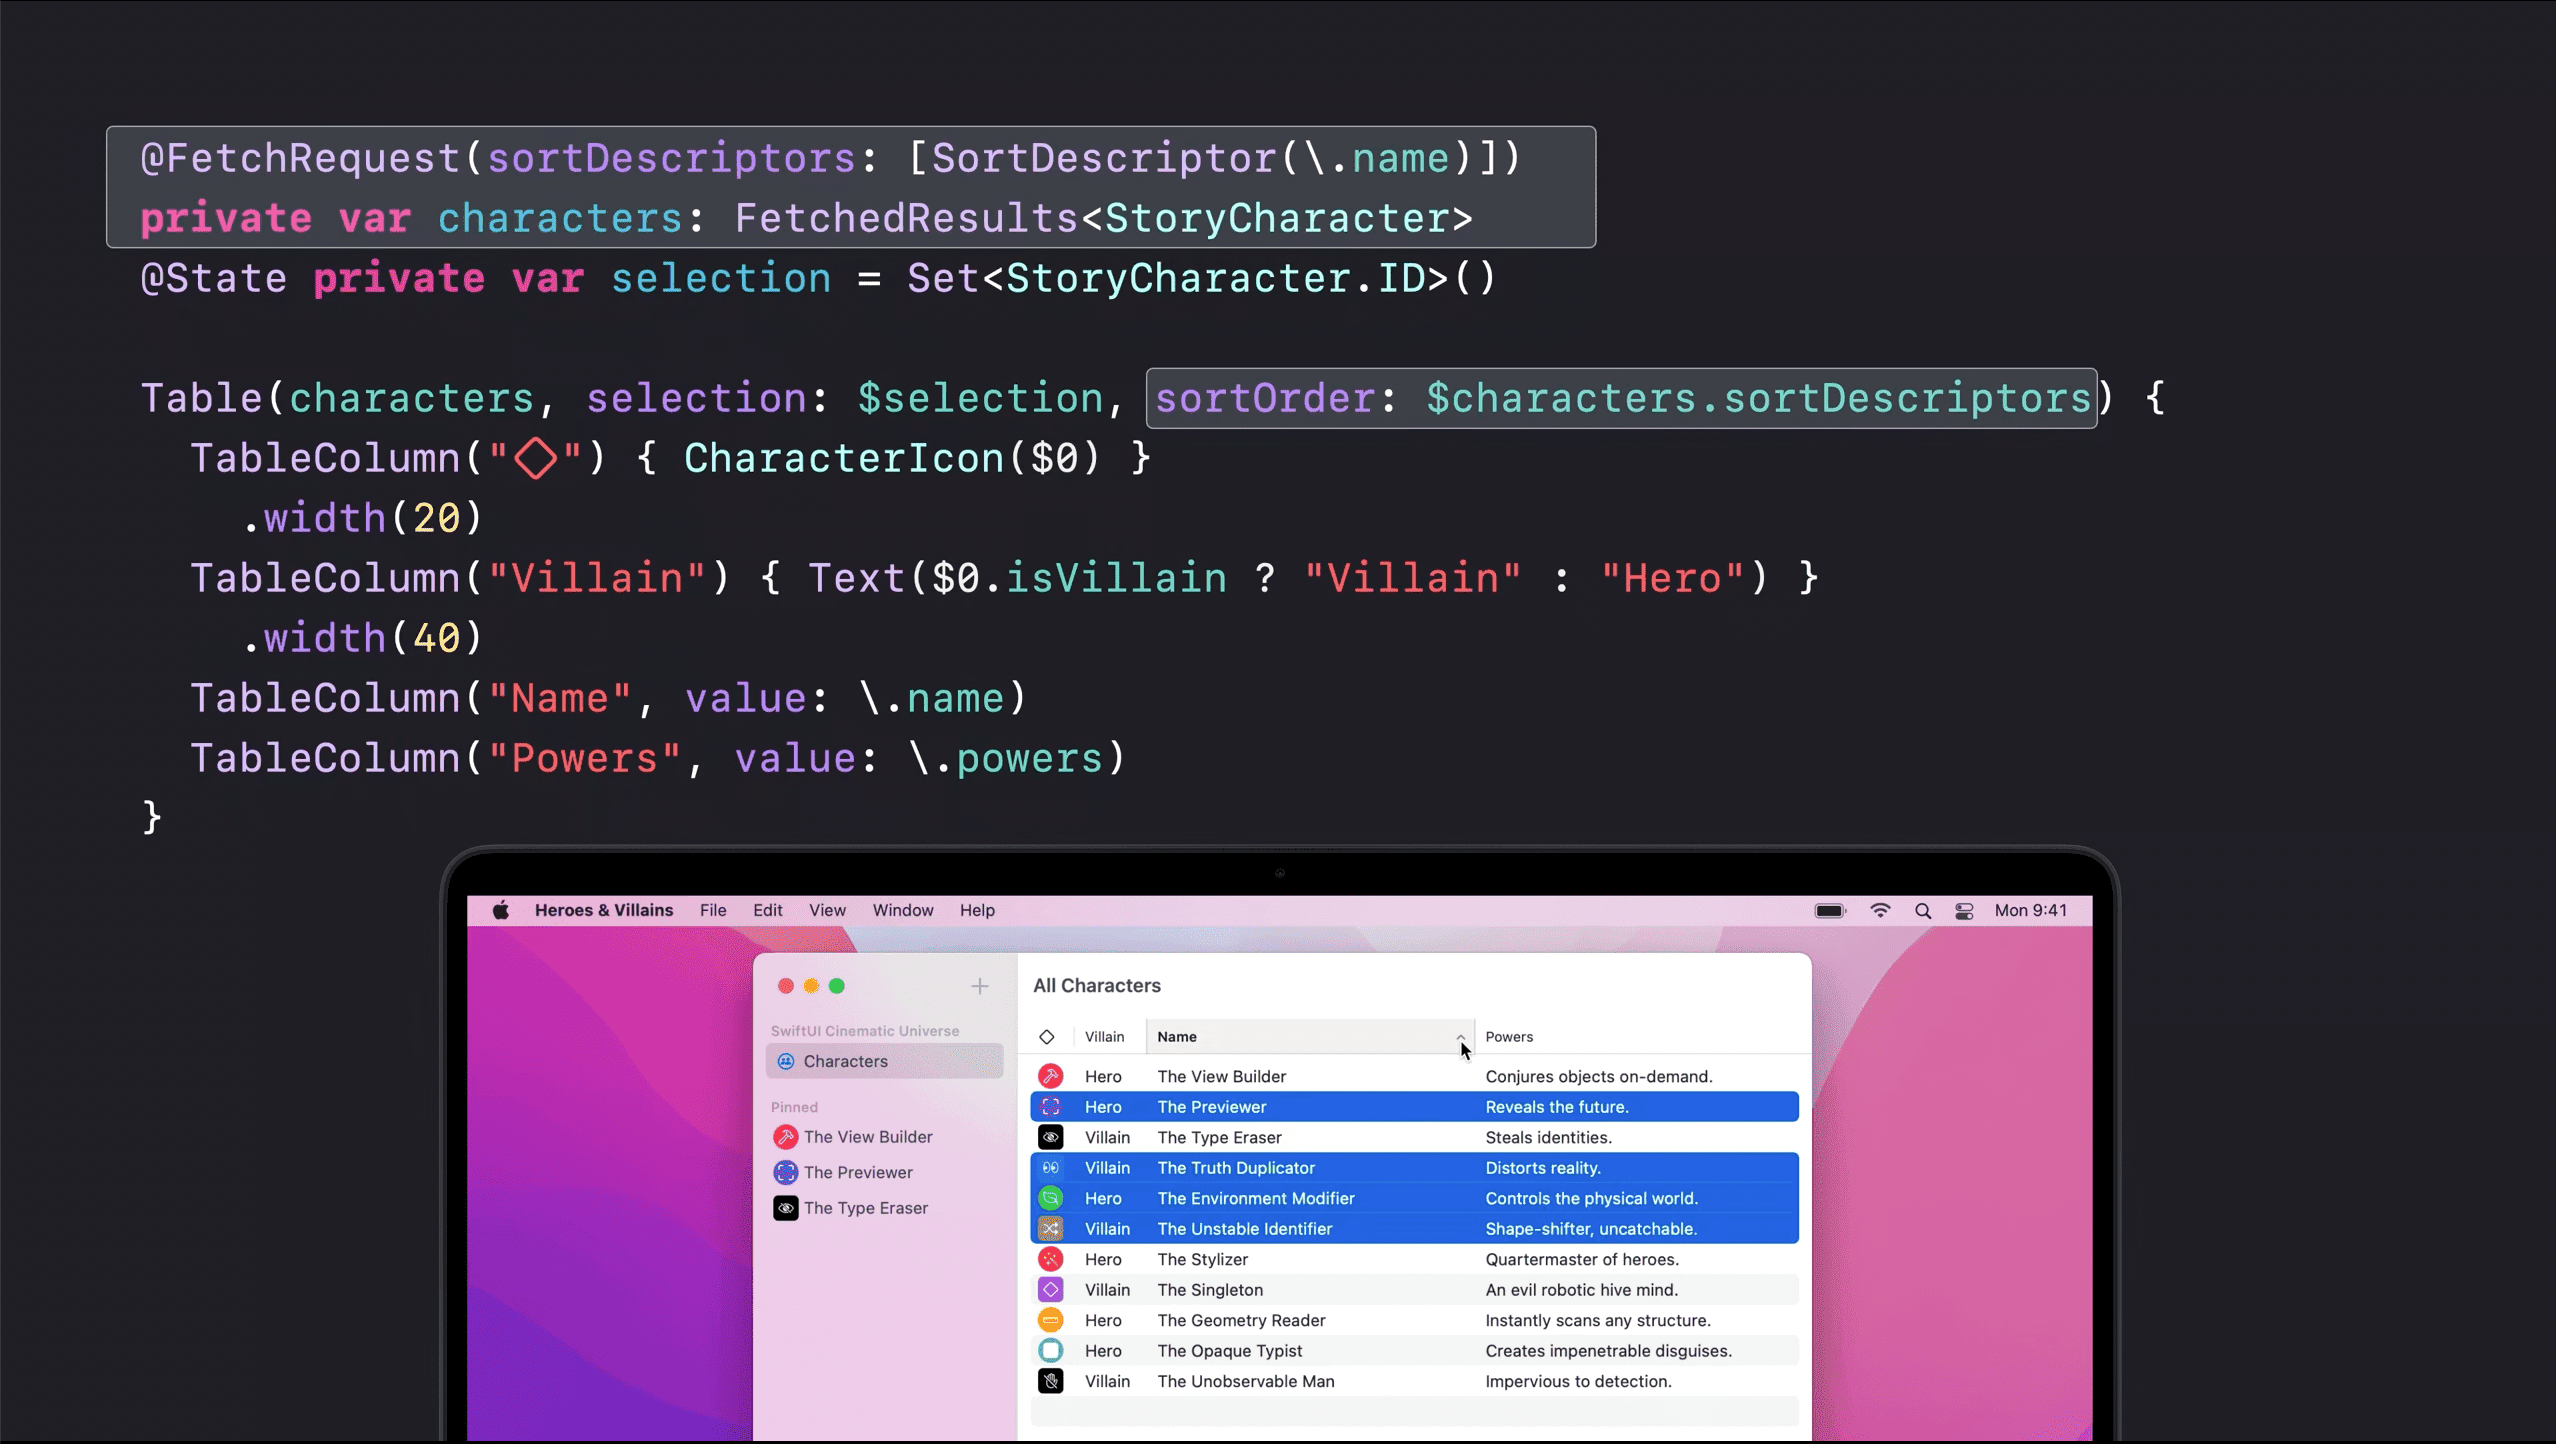Click The Truth Duplicator row icon
The height and width of the screenshot is (1444, 2556).
point(1050,1168)
